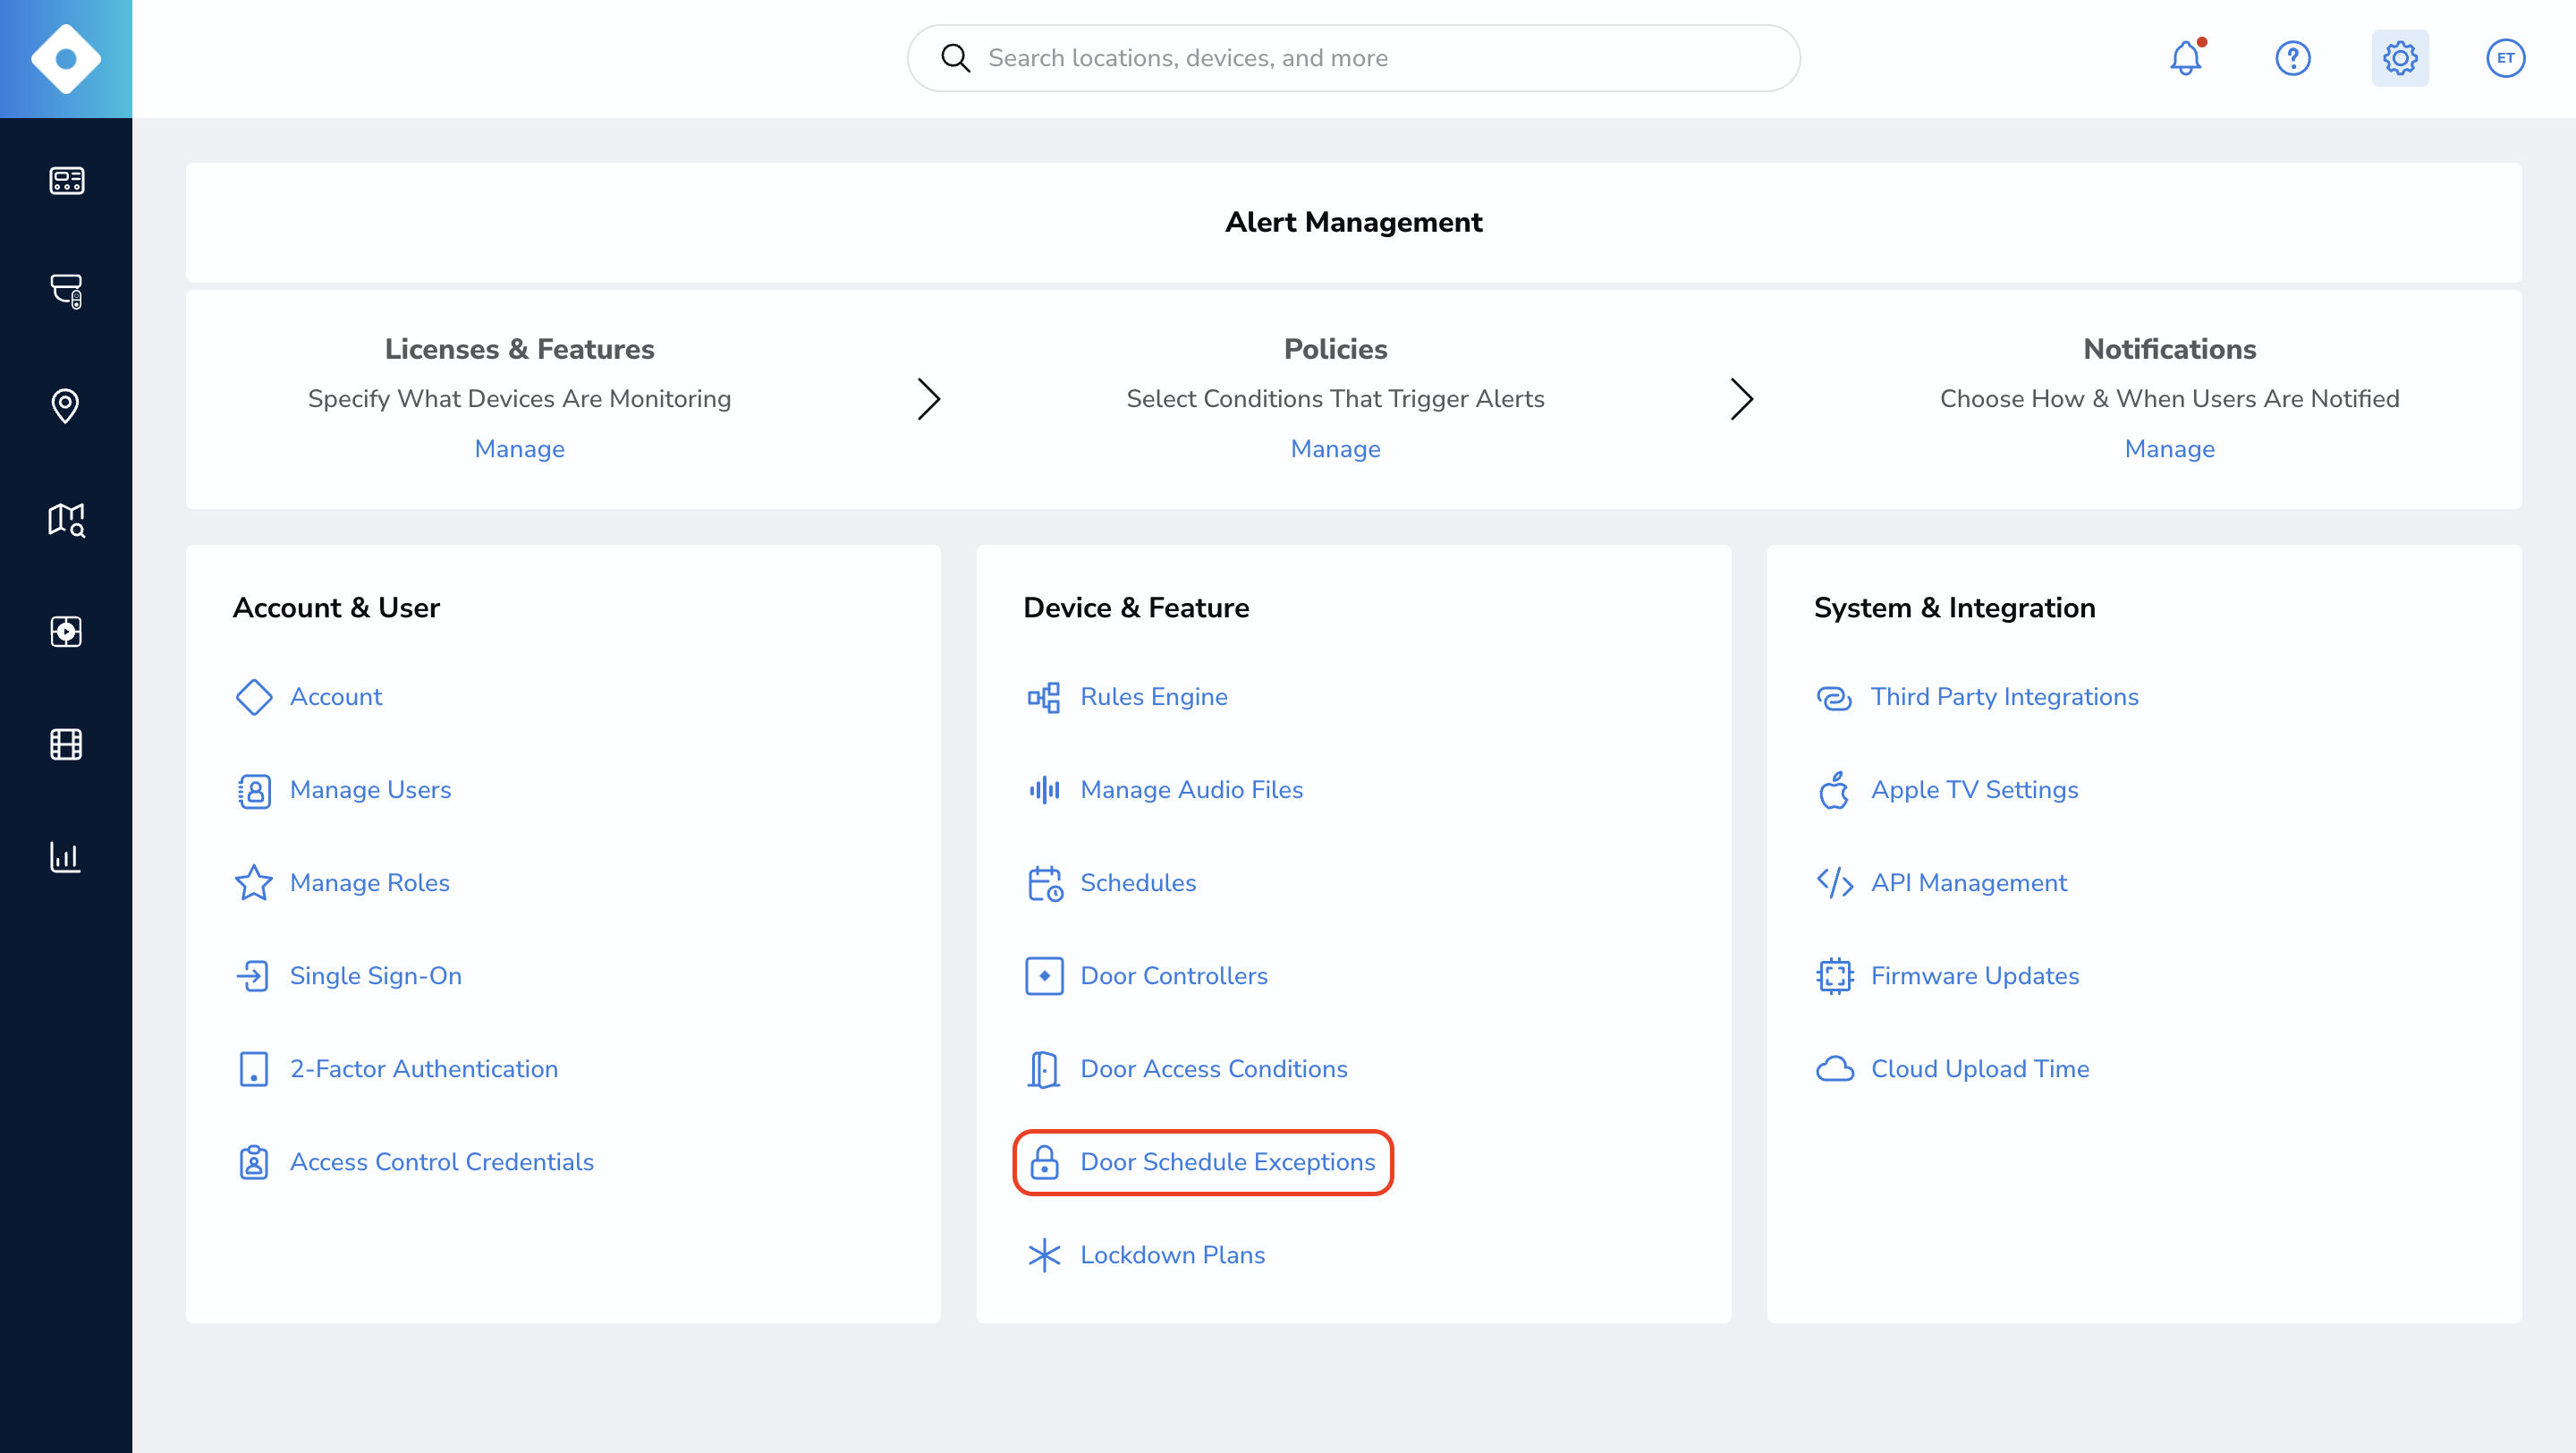Open Door Controllers
Viewport: 2576px width, 1453px height.
pyautogui.click(x=1174, y=976)
